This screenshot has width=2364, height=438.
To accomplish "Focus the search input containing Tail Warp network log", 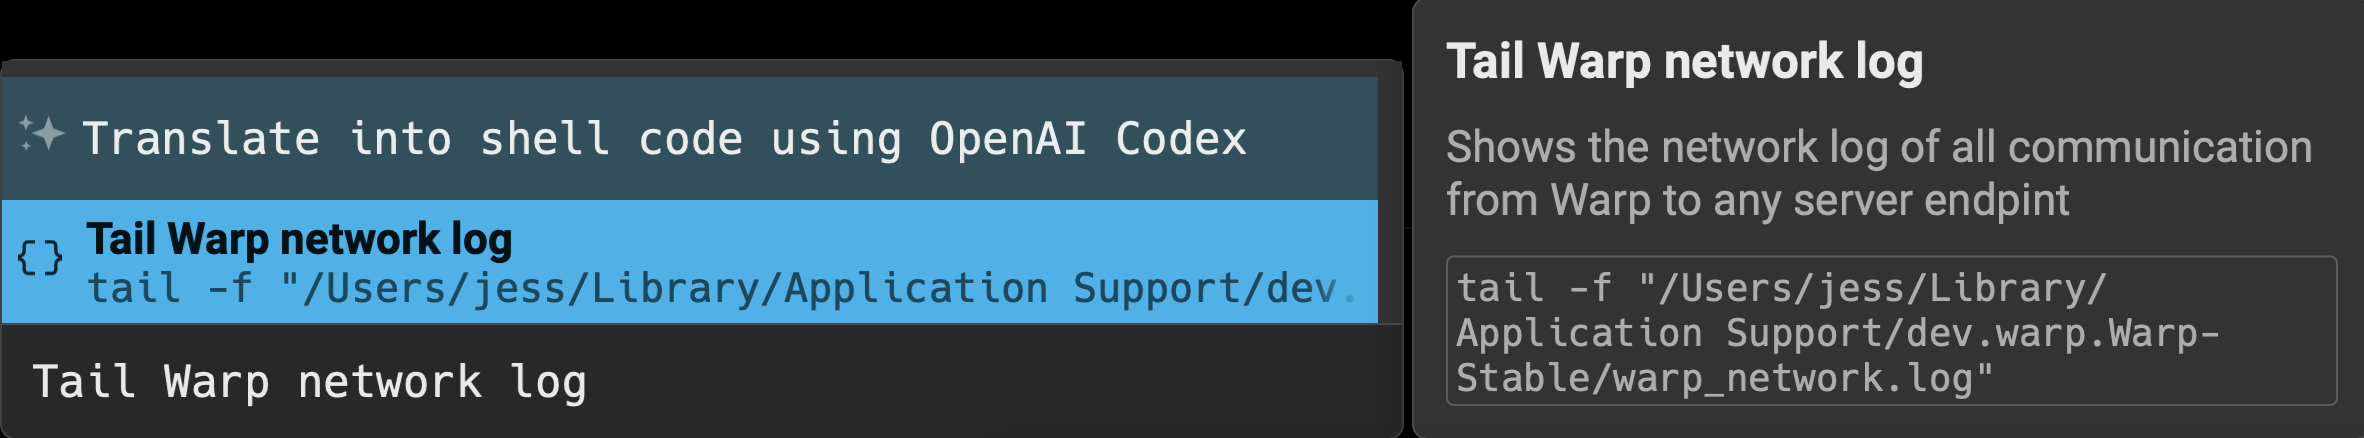I will tap(700, 381).
